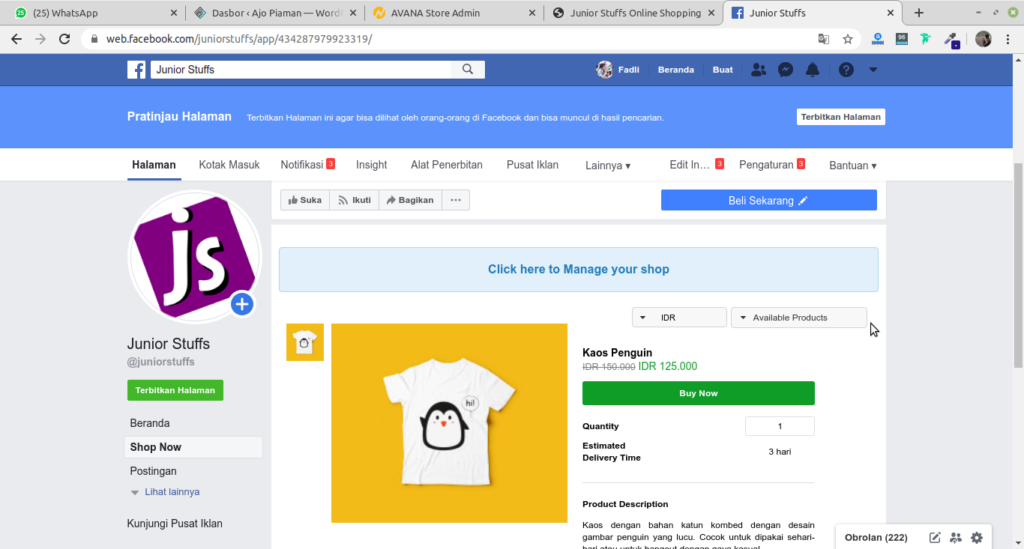The width and height of the screenshot is (1024, 549).
Task: Click green Buy Now button
Action: click(698, 394)
